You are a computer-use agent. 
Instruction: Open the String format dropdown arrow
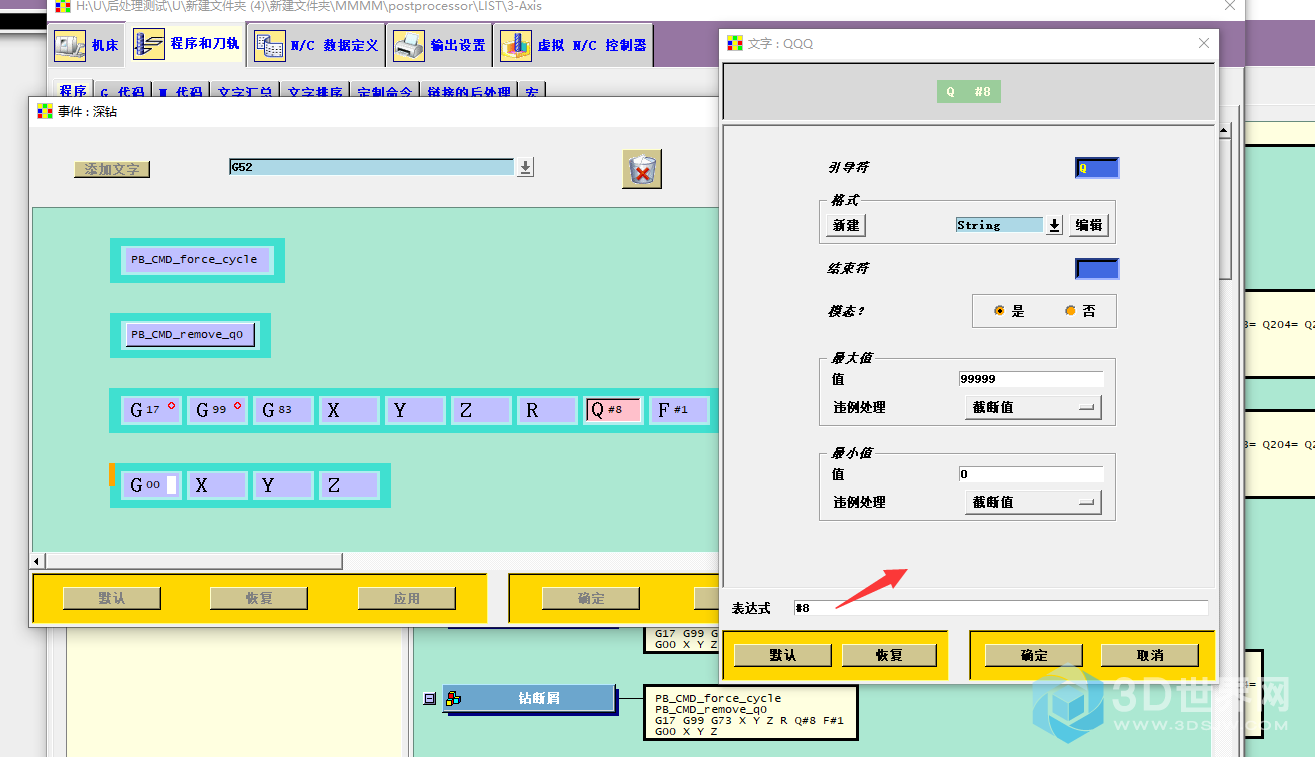tap(1053, 225)
